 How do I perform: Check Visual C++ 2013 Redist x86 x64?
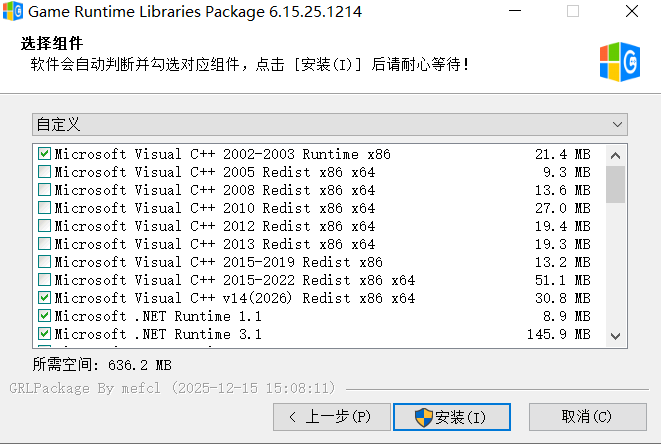[44, 244]
